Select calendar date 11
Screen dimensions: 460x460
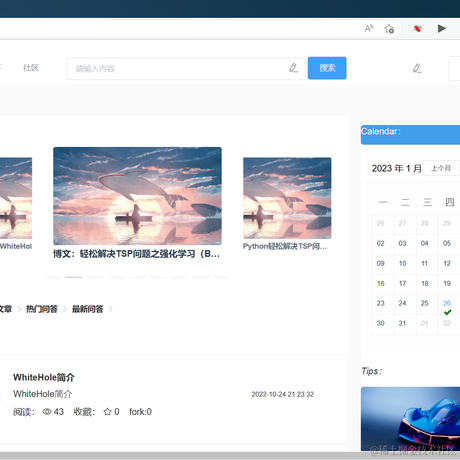point(425,263)
